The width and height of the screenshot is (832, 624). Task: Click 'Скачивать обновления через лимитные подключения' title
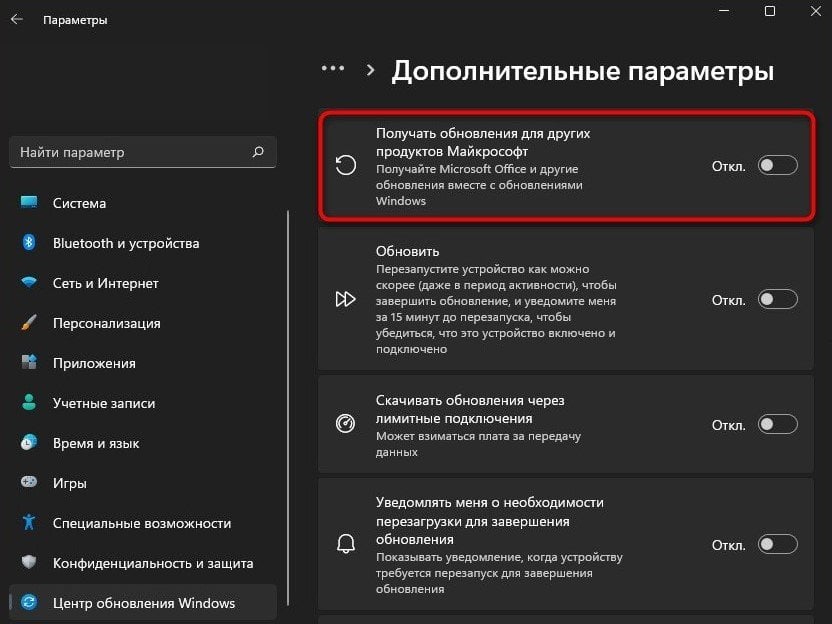click(x=470, y=409)
